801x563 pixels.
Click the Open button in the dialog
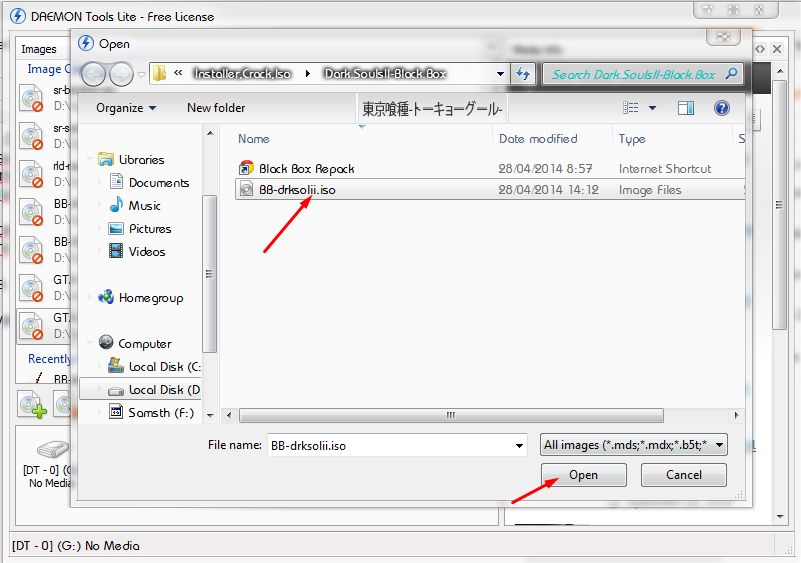point(583,475)
